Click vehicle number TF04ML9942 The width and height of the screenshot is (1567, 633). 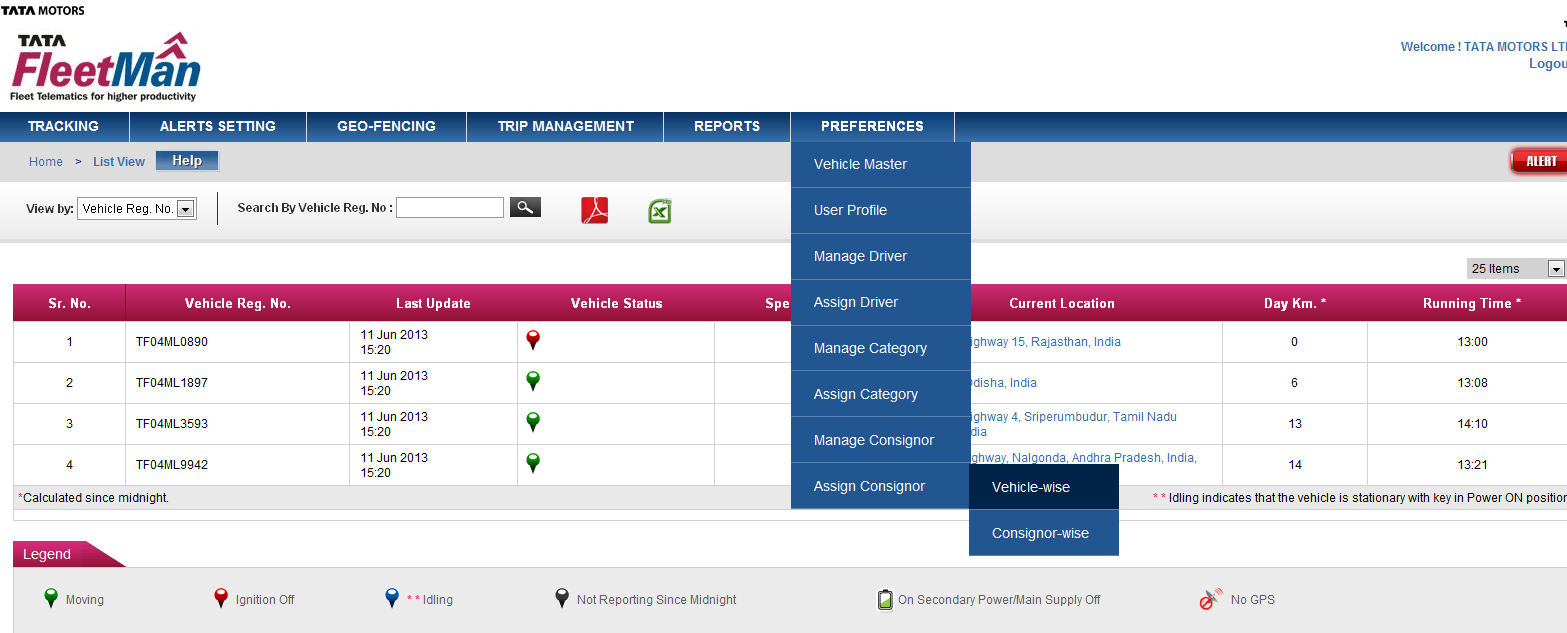click(172, 465)
